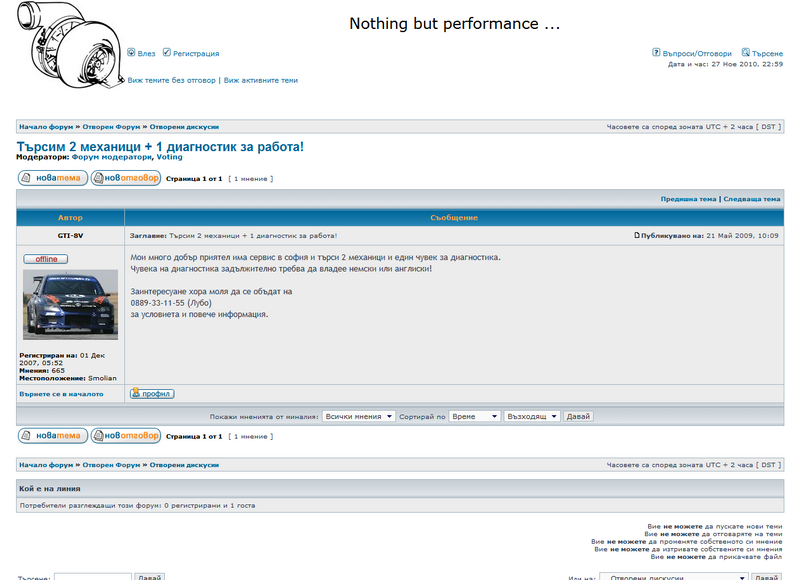Screen dimensions: 800x580
Task: Click the top новотговор button
Action: point(126,178)
